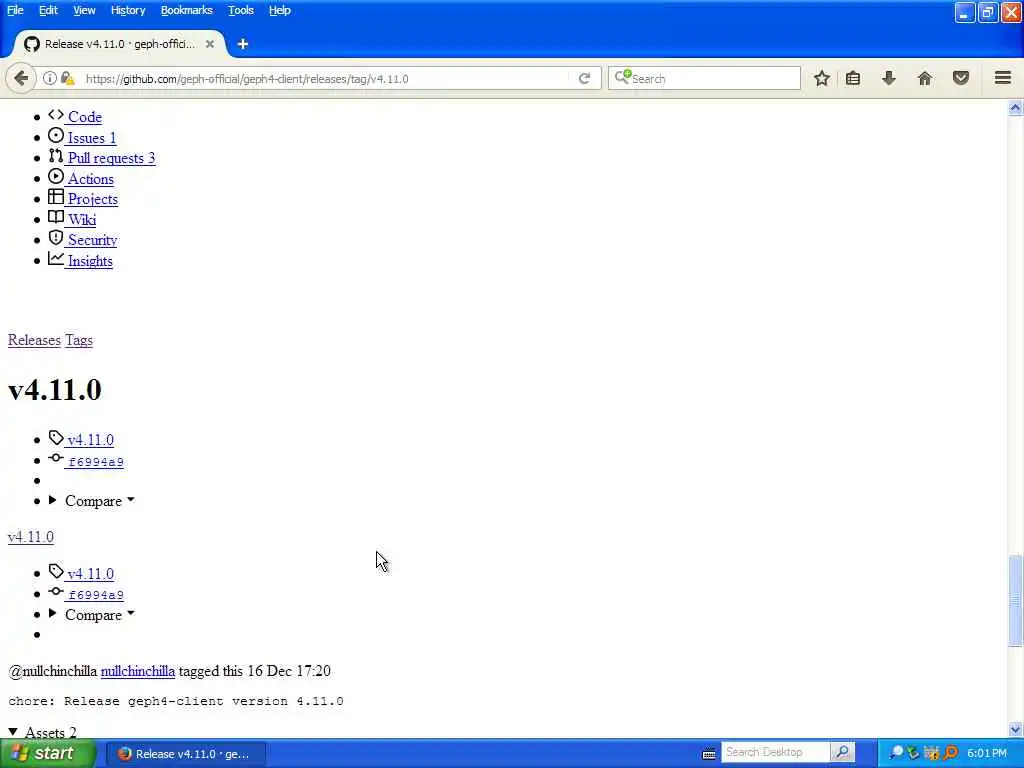The width and height of the screenshot is (1024, 768).
Task: Open the Firefox hamburger menu
Action: pyautogui.click(x=1003, y=78)
